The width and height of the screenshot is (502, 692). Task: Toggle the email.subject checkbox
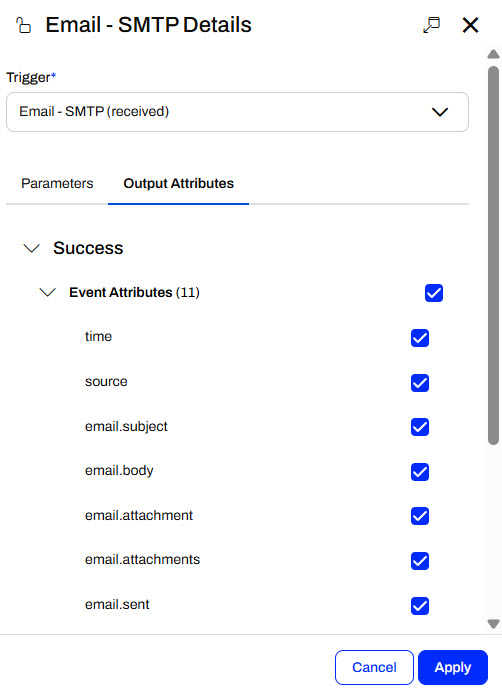coord(419,427)
